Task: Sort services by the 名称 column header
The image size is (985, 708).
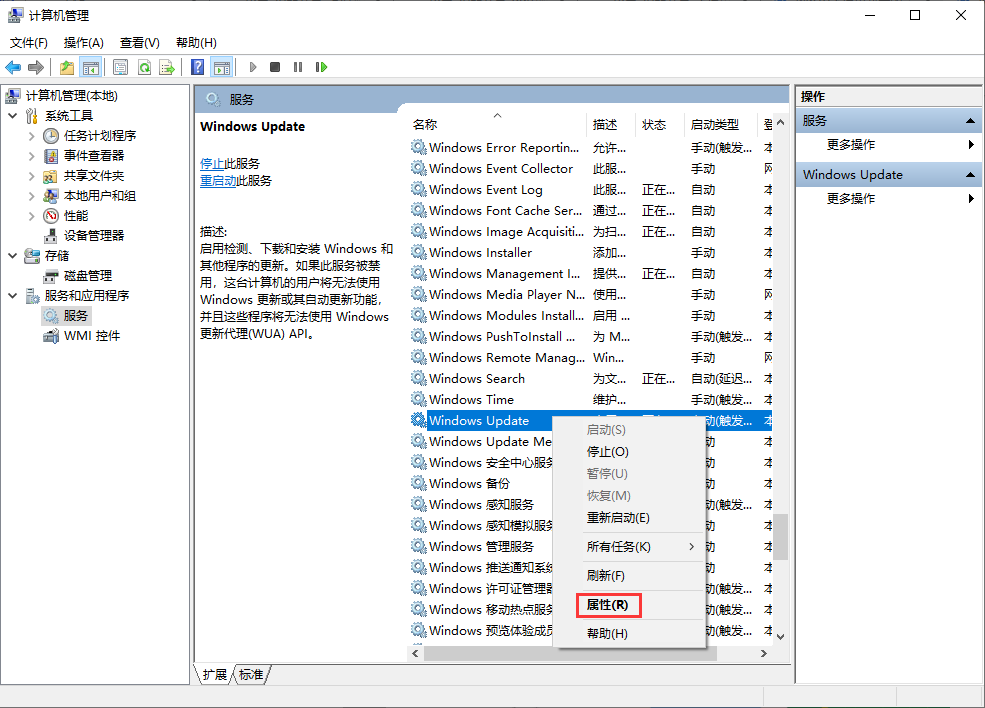Action: point(425,125)
